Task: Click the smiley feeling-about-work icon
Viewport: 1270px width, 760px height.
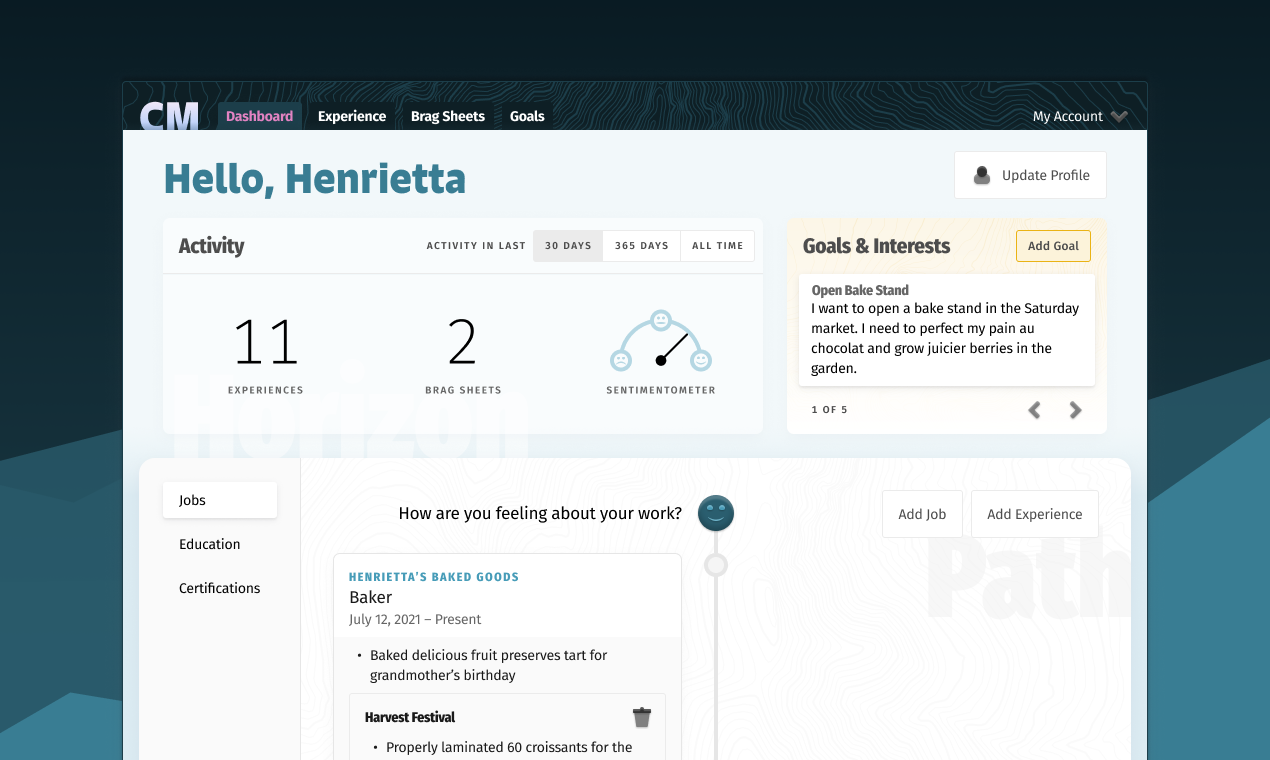Action: 716,513
